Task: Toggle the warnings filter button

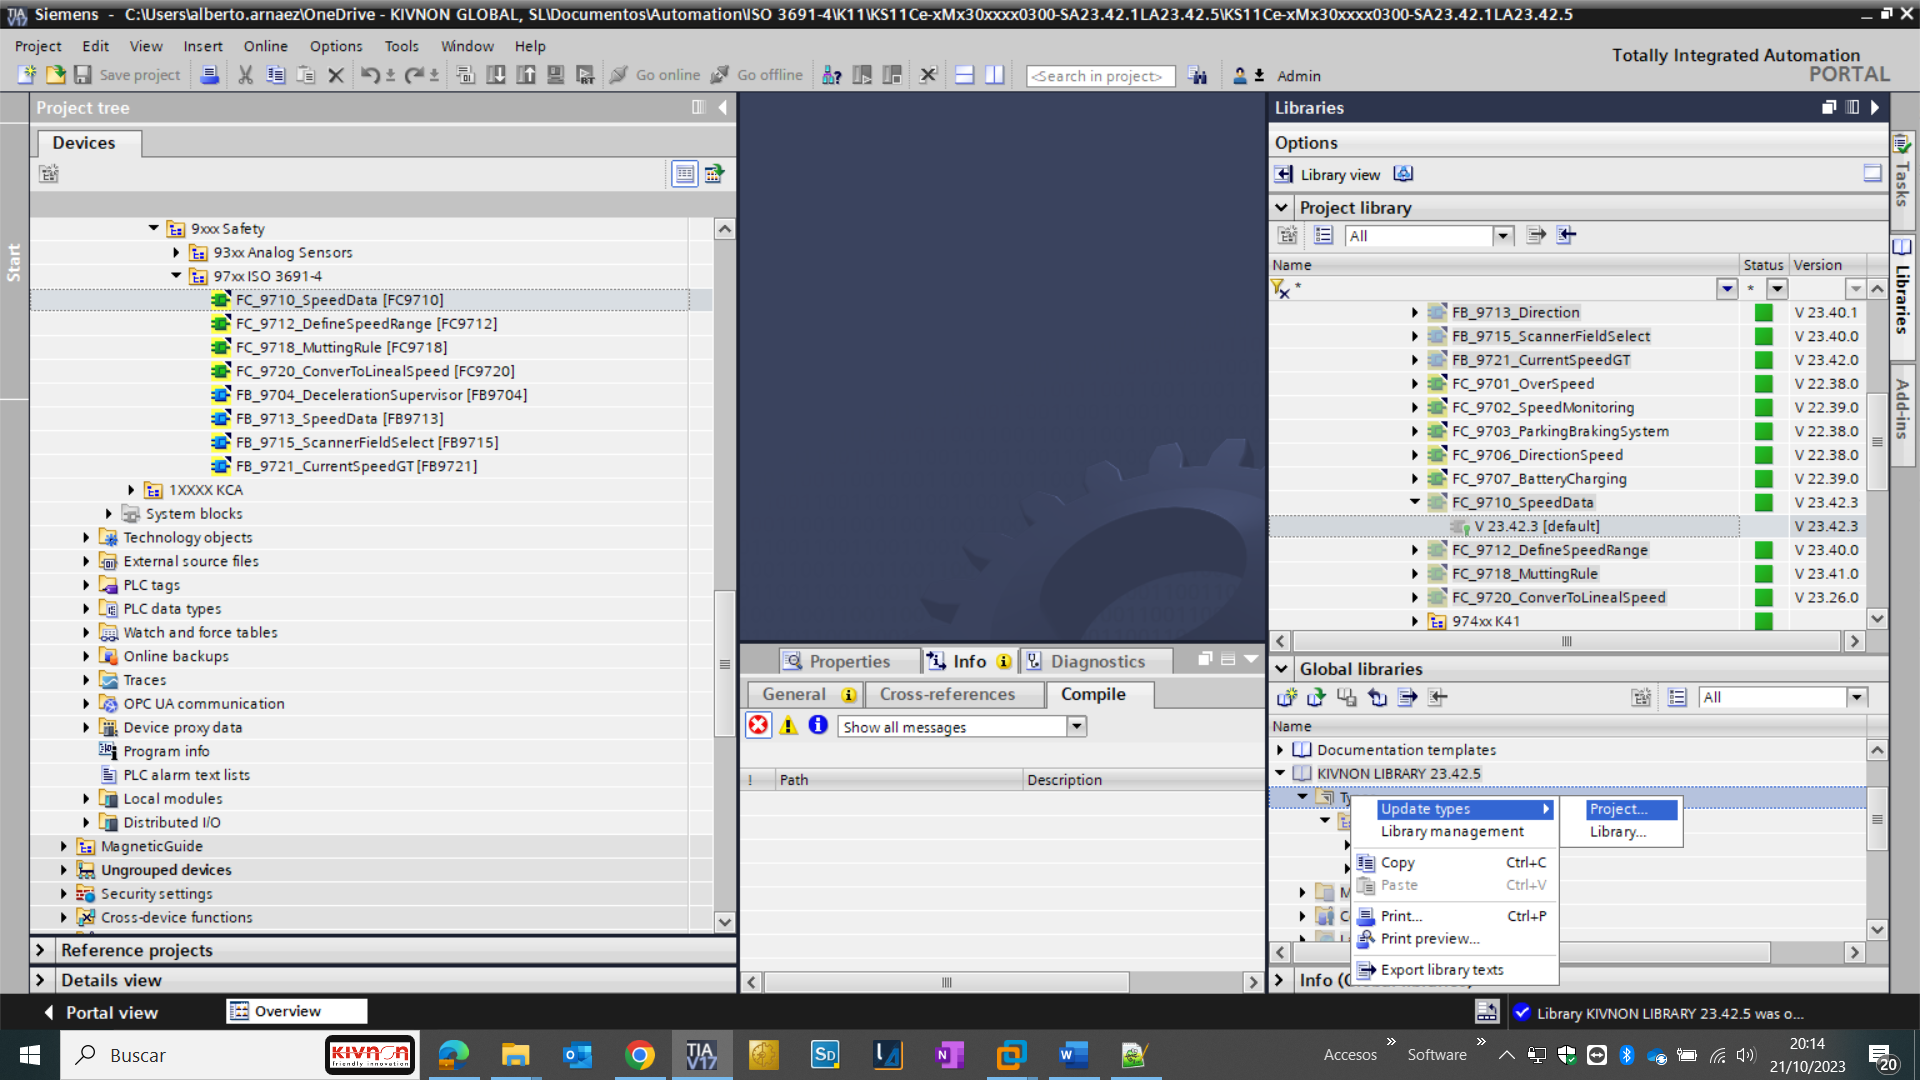Action: [x=788, y=726]
